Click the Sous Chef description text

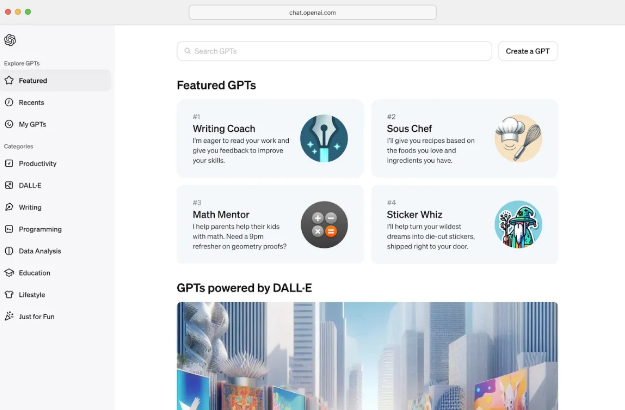430,151
